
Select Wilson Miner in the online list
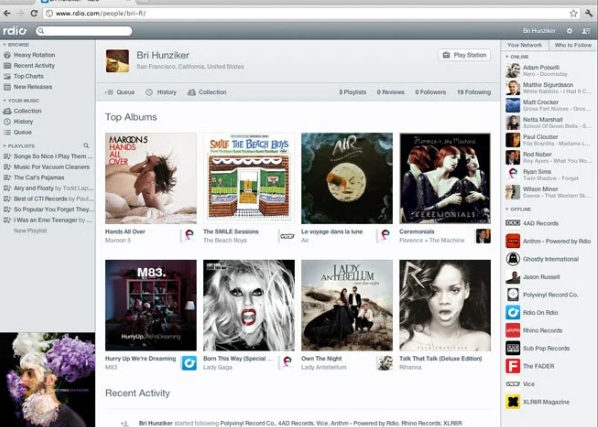coord(549,192)
